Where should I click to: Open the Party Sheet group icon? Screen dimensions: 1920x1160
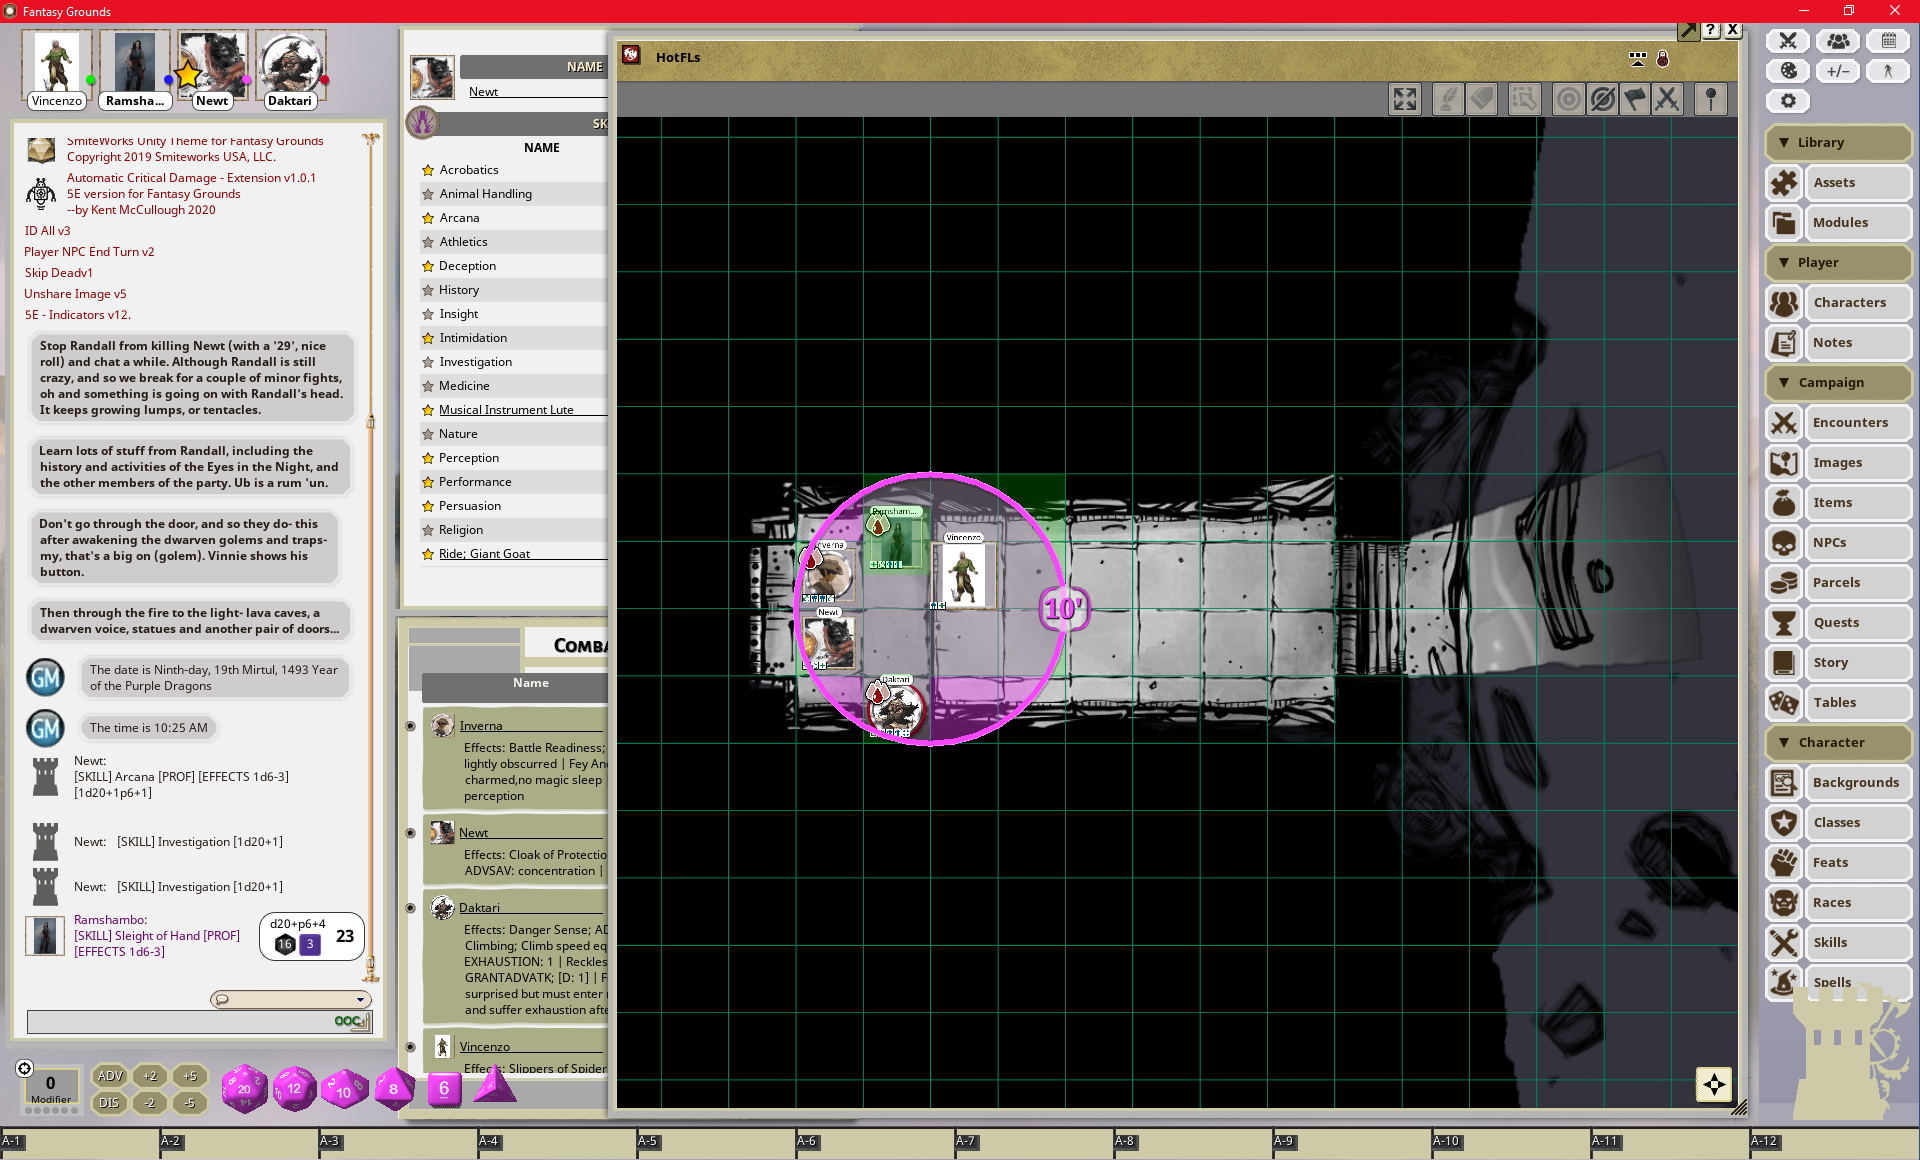point(1838,41)
